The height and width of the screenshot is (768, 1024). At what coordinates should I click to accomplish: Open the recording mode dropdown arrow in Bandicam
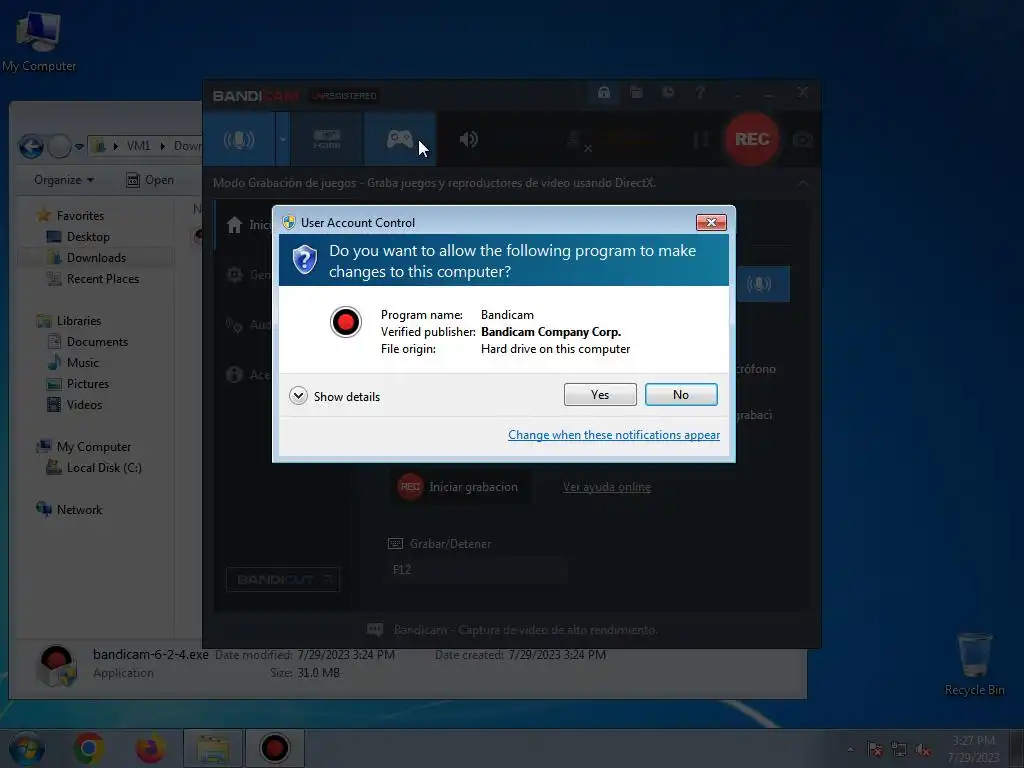(x=283, y=139)
